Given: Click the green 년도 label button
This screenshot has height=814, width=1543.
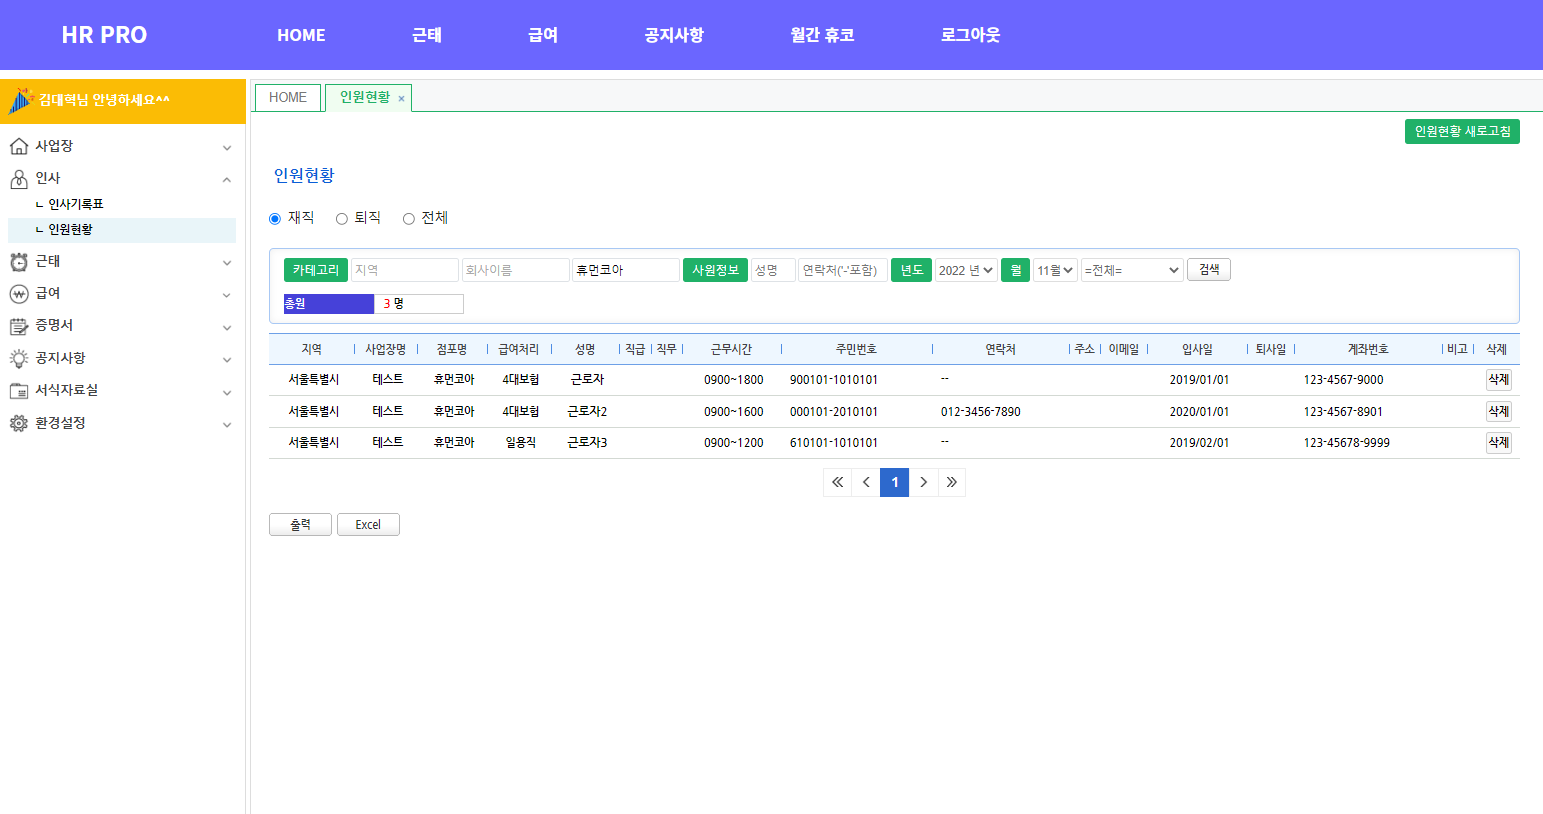Looking at the screenshot, I should coord(911,270).
